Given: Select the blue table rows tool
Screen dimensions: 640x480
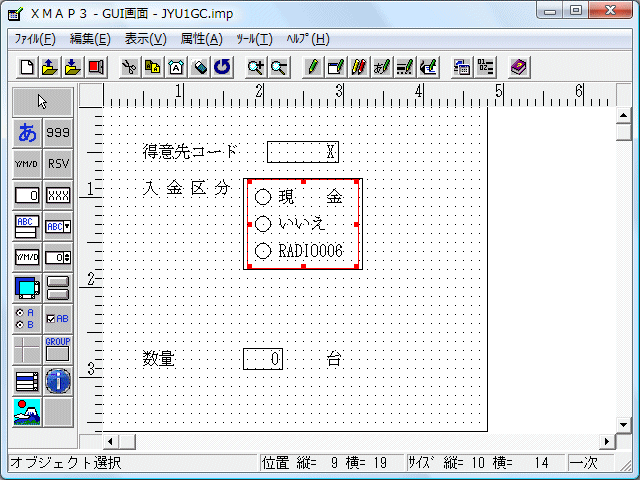Looking at the screenshot, I should (27, 381).
